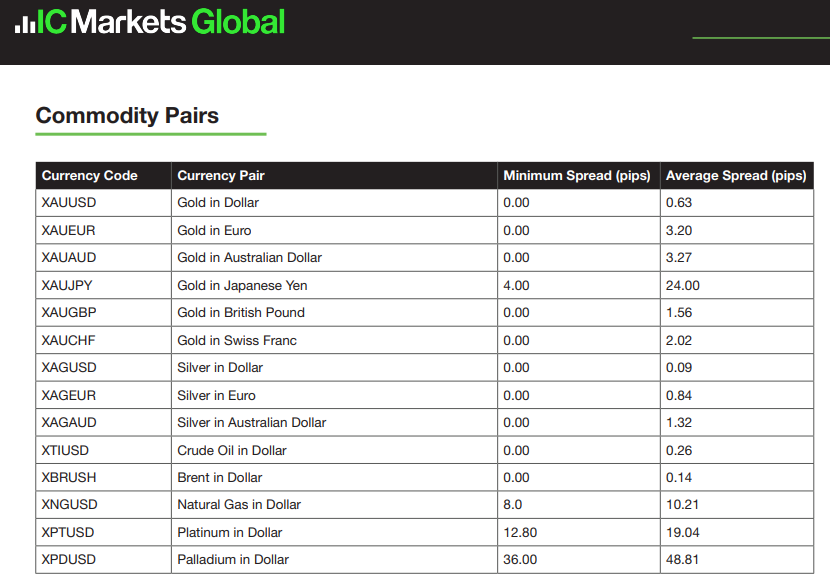The height and width of the screenshot is (585, 830).
Task: Click the Gold in Japanese Yen cell
Action: click(x=242, y=286)
